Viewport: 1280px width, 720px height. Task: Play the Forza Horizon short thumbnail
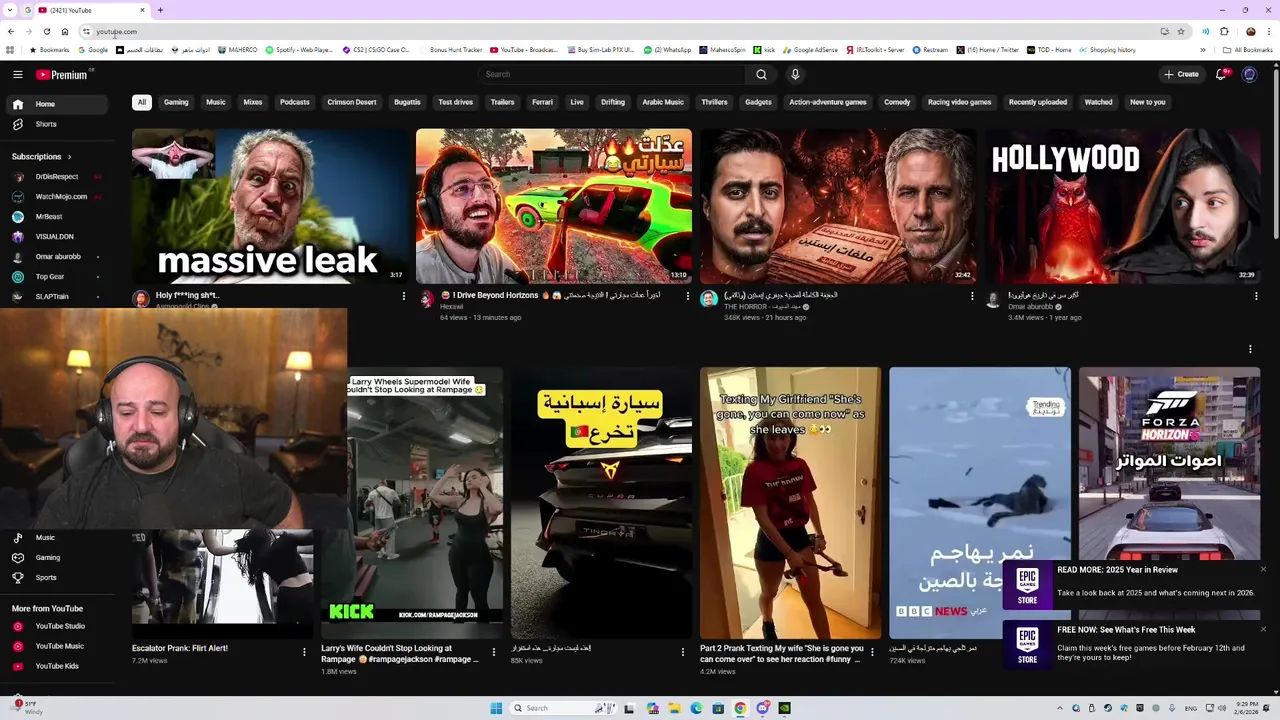pyautogui.click(x=1169, y=464)
